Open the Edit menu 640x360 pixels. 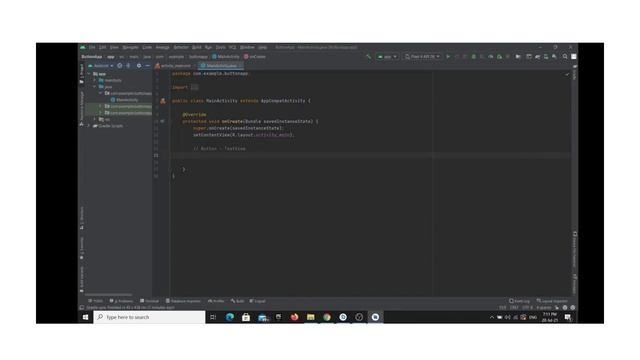tap(102, 47)
